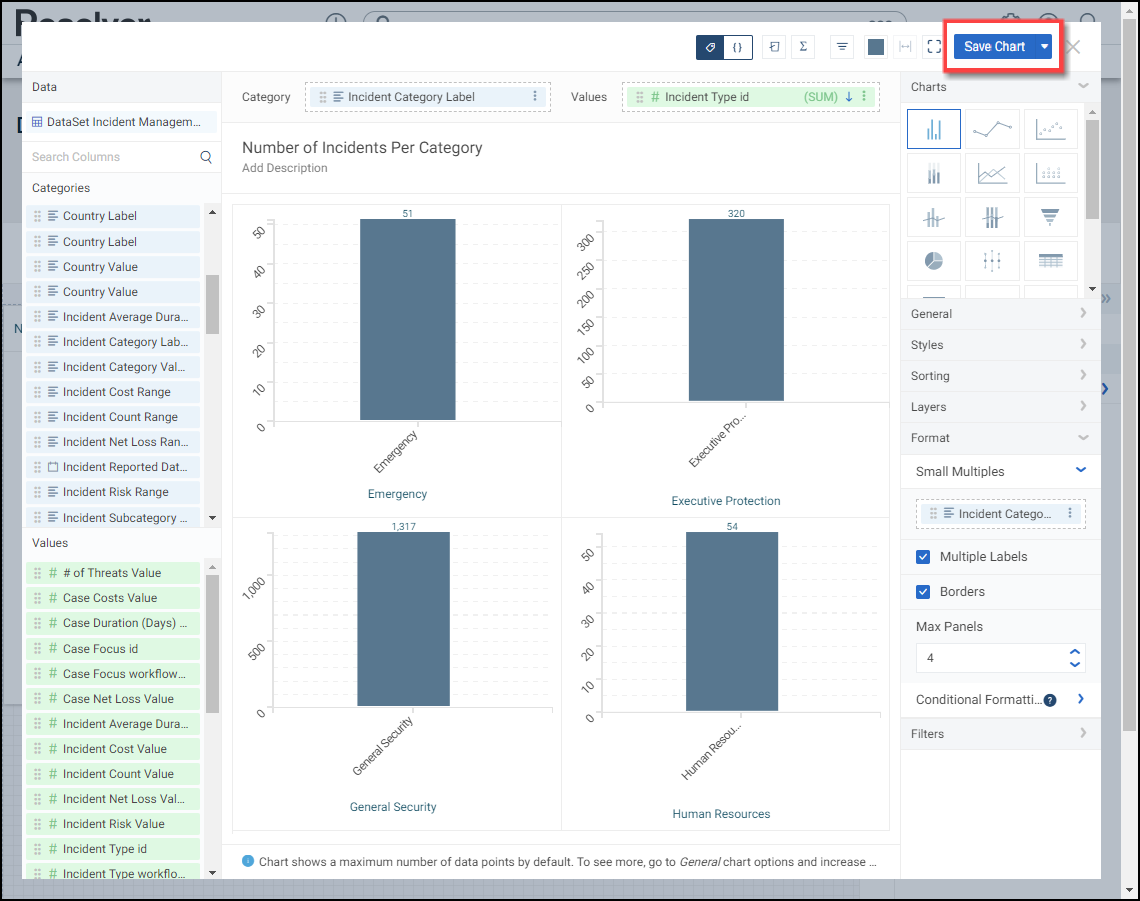Click the search icon in Search Columns
The width and height of the screenshot is (1140, 901).
[x=206, y=157]
